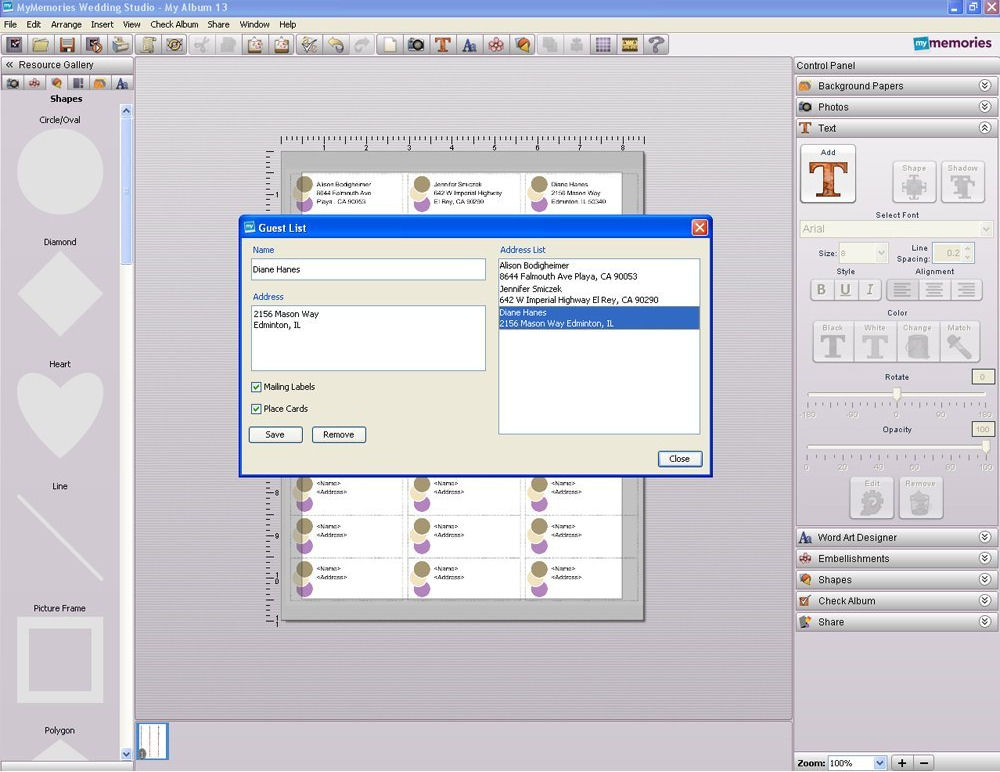Click Save in the Guest List dialog

click(x=276, y=434)
